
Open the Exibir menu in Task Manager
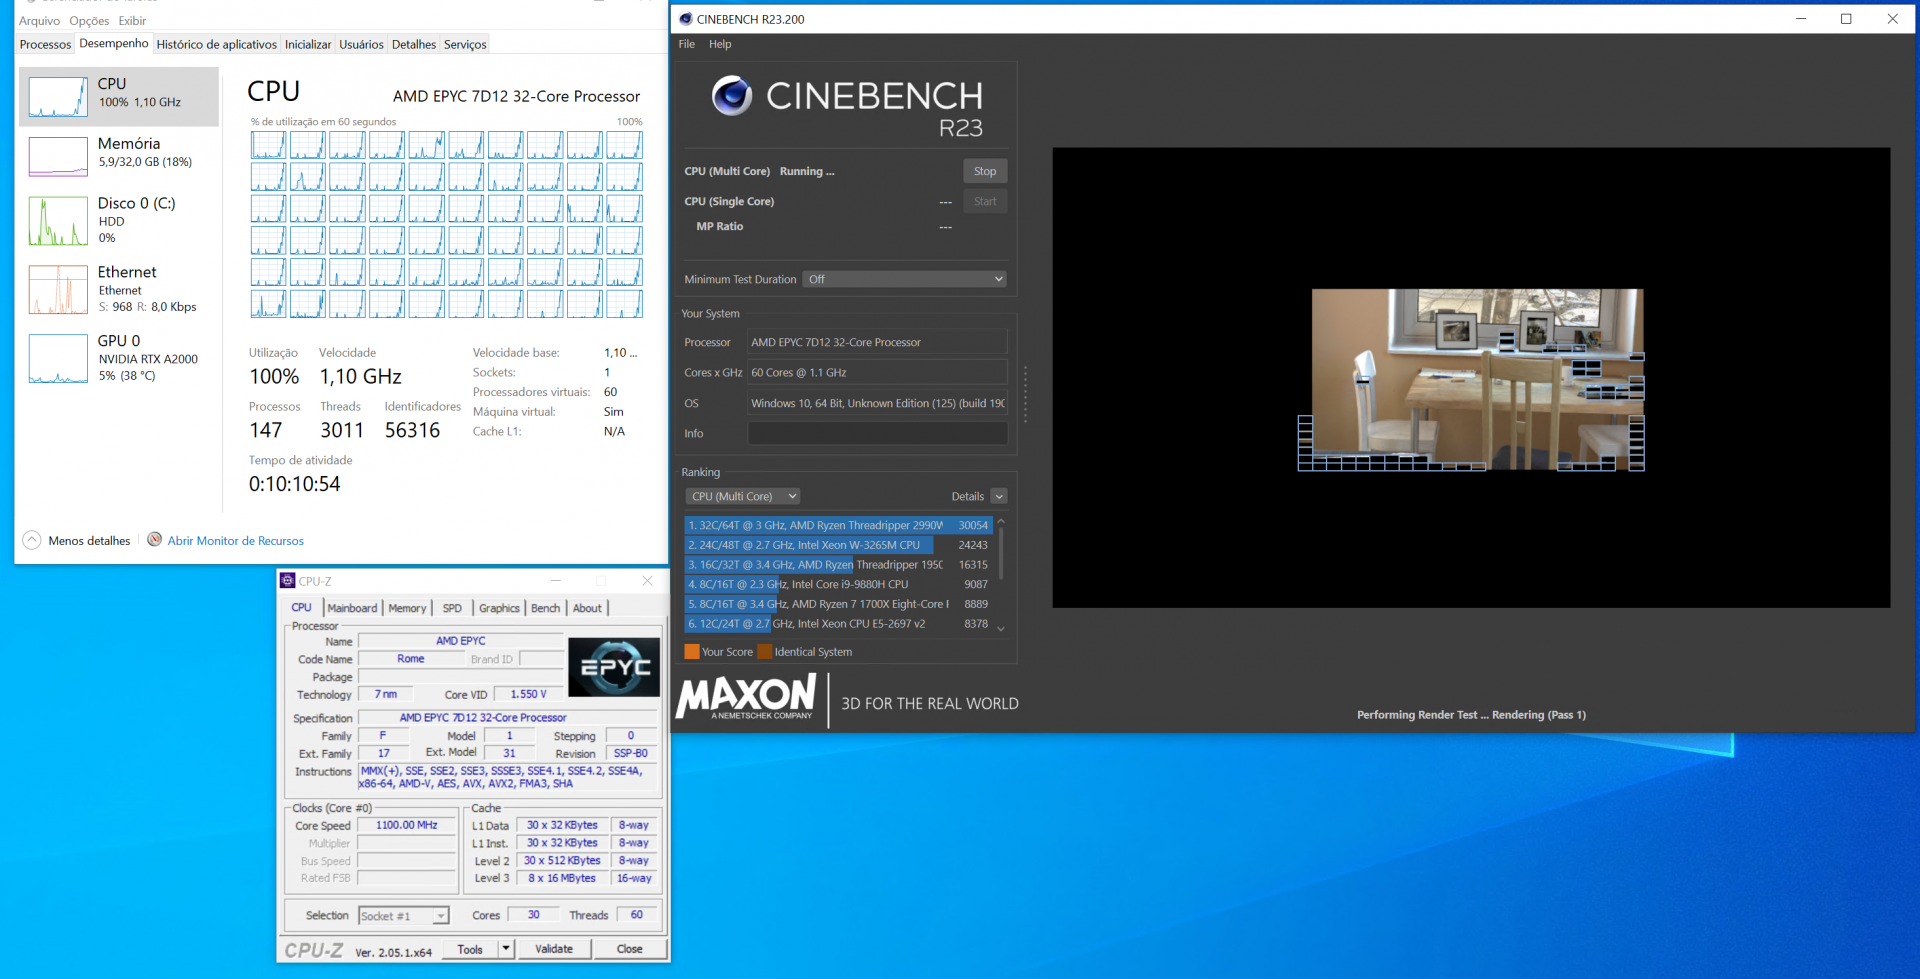coord(132,20)
